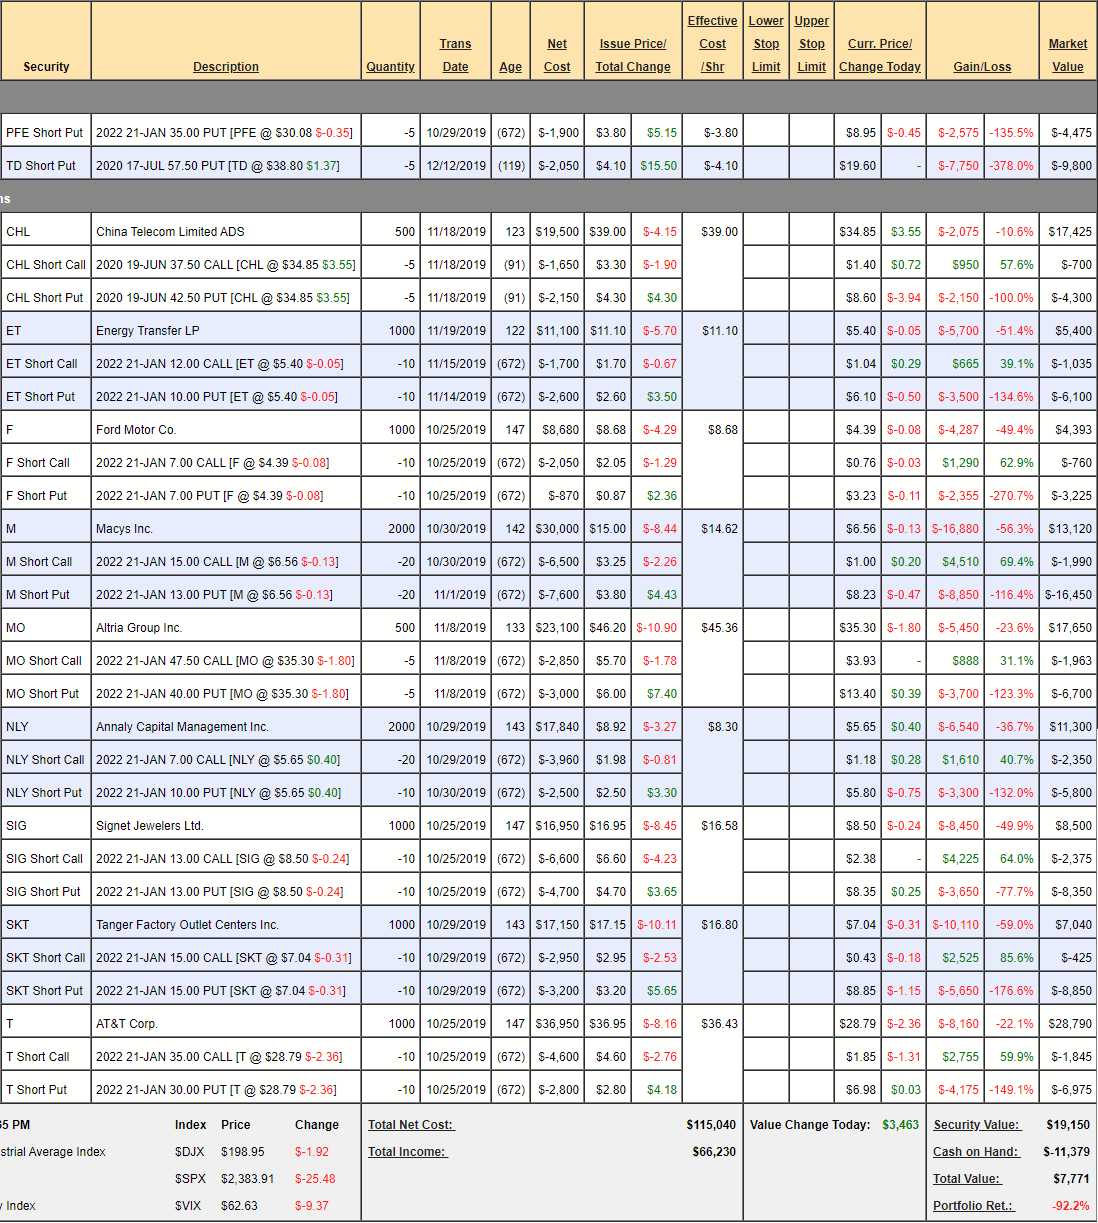Click the Trans Date column header
The height and width of the screenshot is (1223, 1098).
[x=455, y=55]
